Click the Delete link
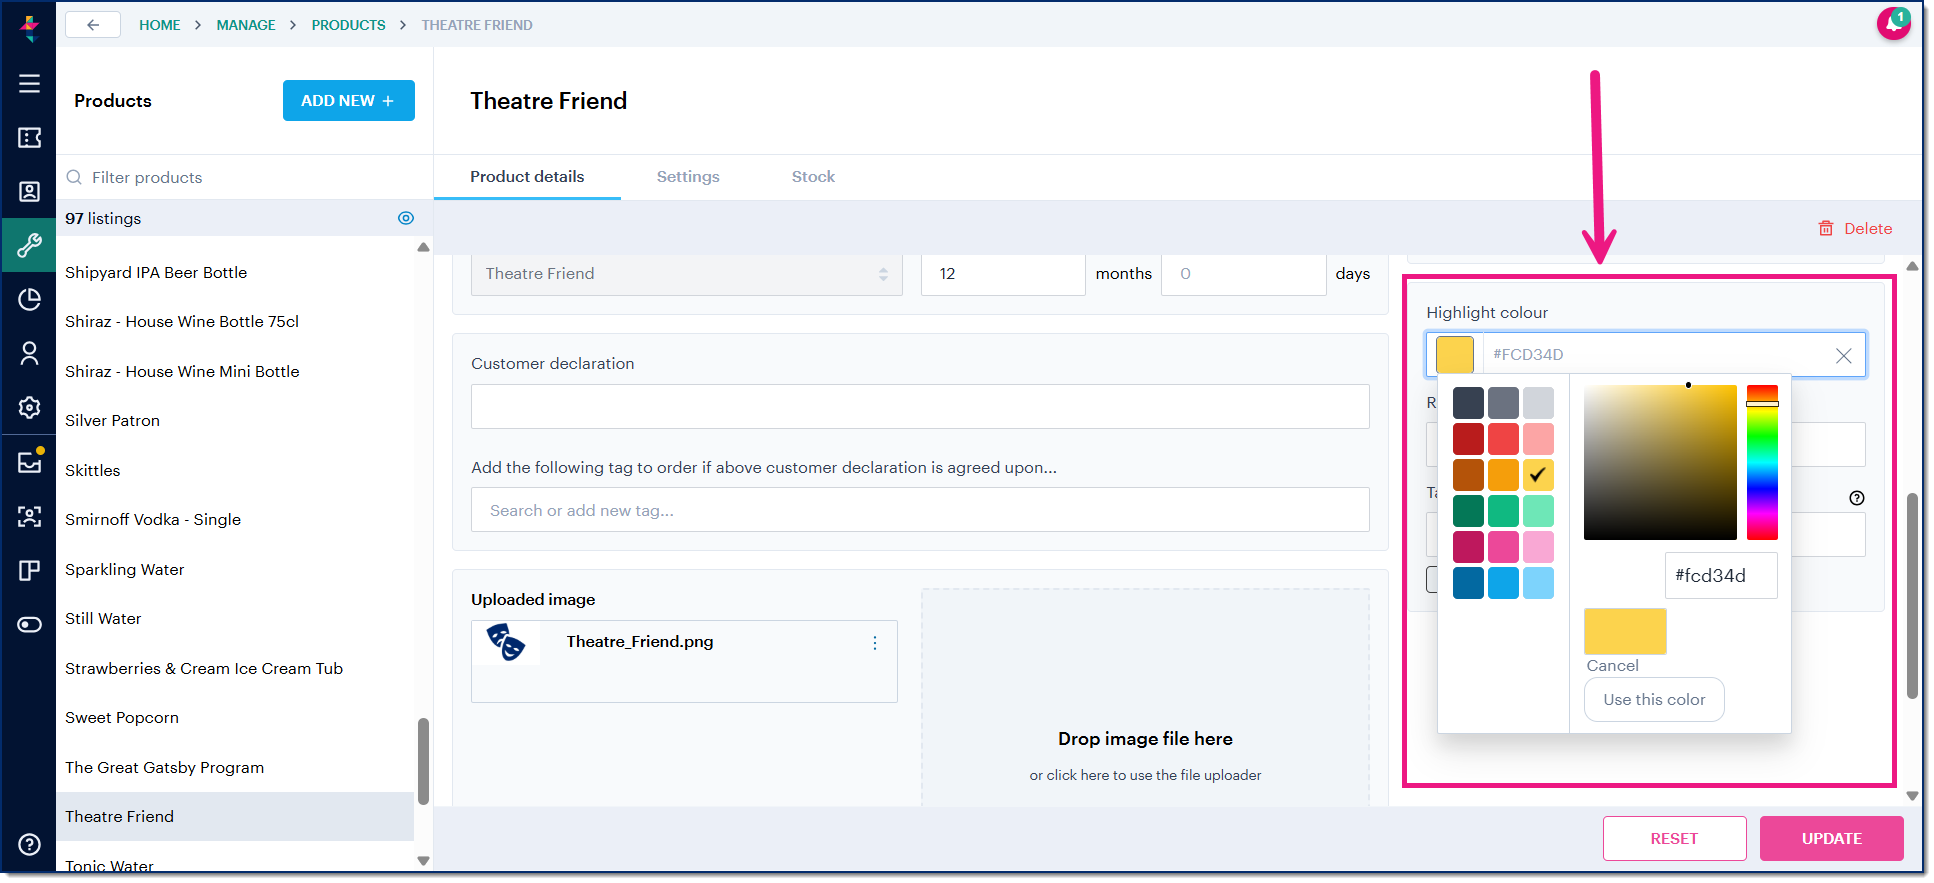The image size is (1934, 883). coord(1868,228)
